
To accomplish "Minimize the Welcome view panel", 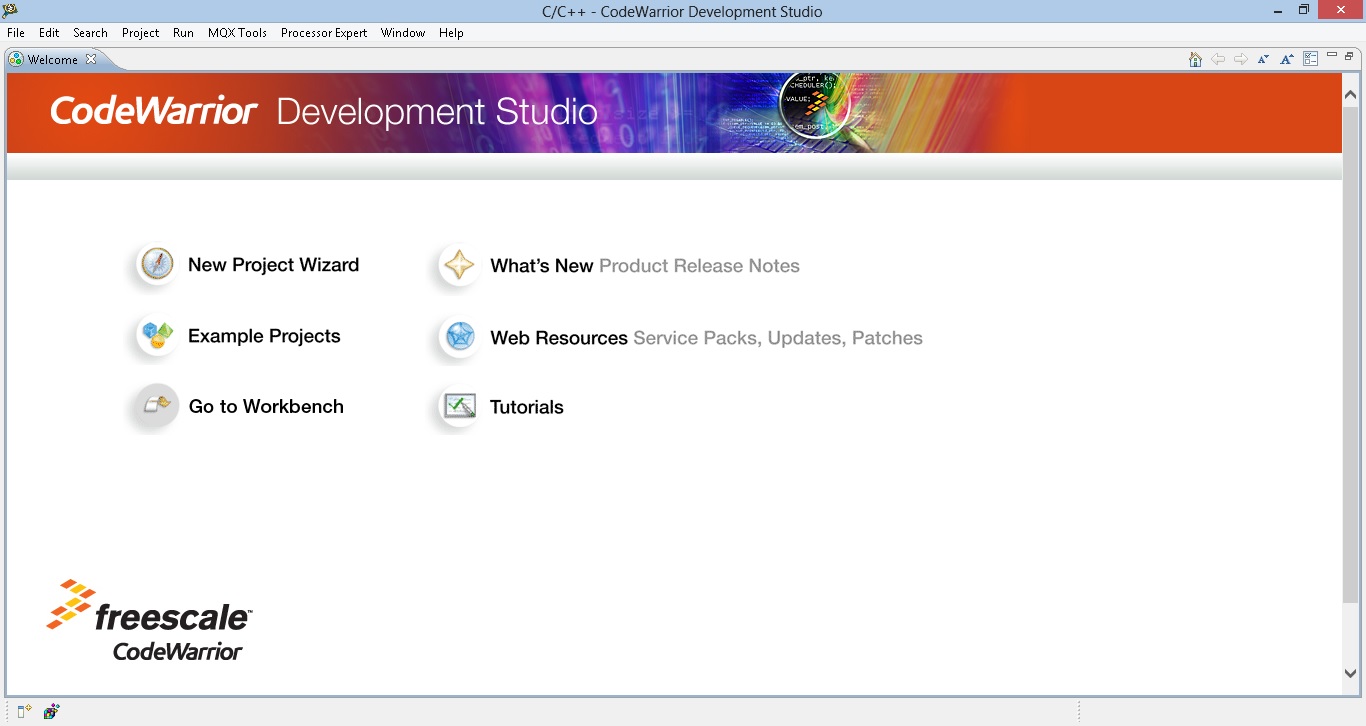I will click(1331, 56).
